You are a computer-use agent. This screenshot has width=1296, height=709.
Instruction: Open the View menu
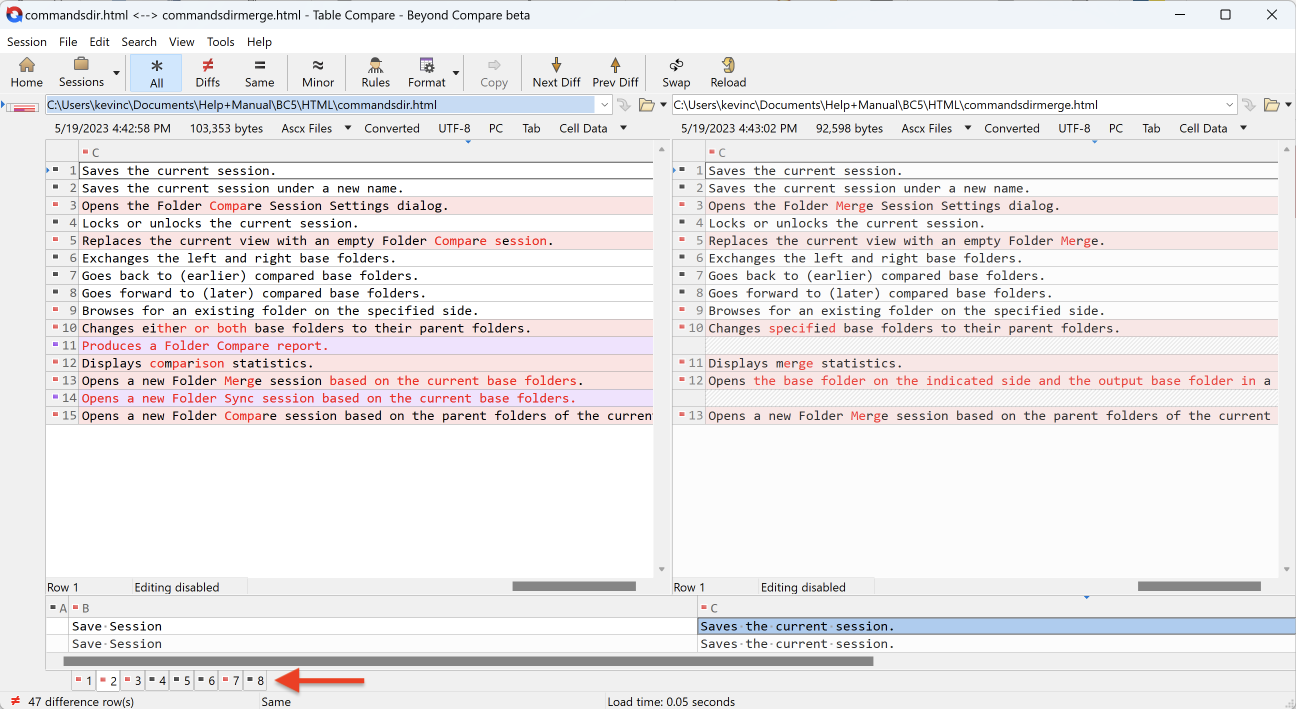tap(182, 42)
